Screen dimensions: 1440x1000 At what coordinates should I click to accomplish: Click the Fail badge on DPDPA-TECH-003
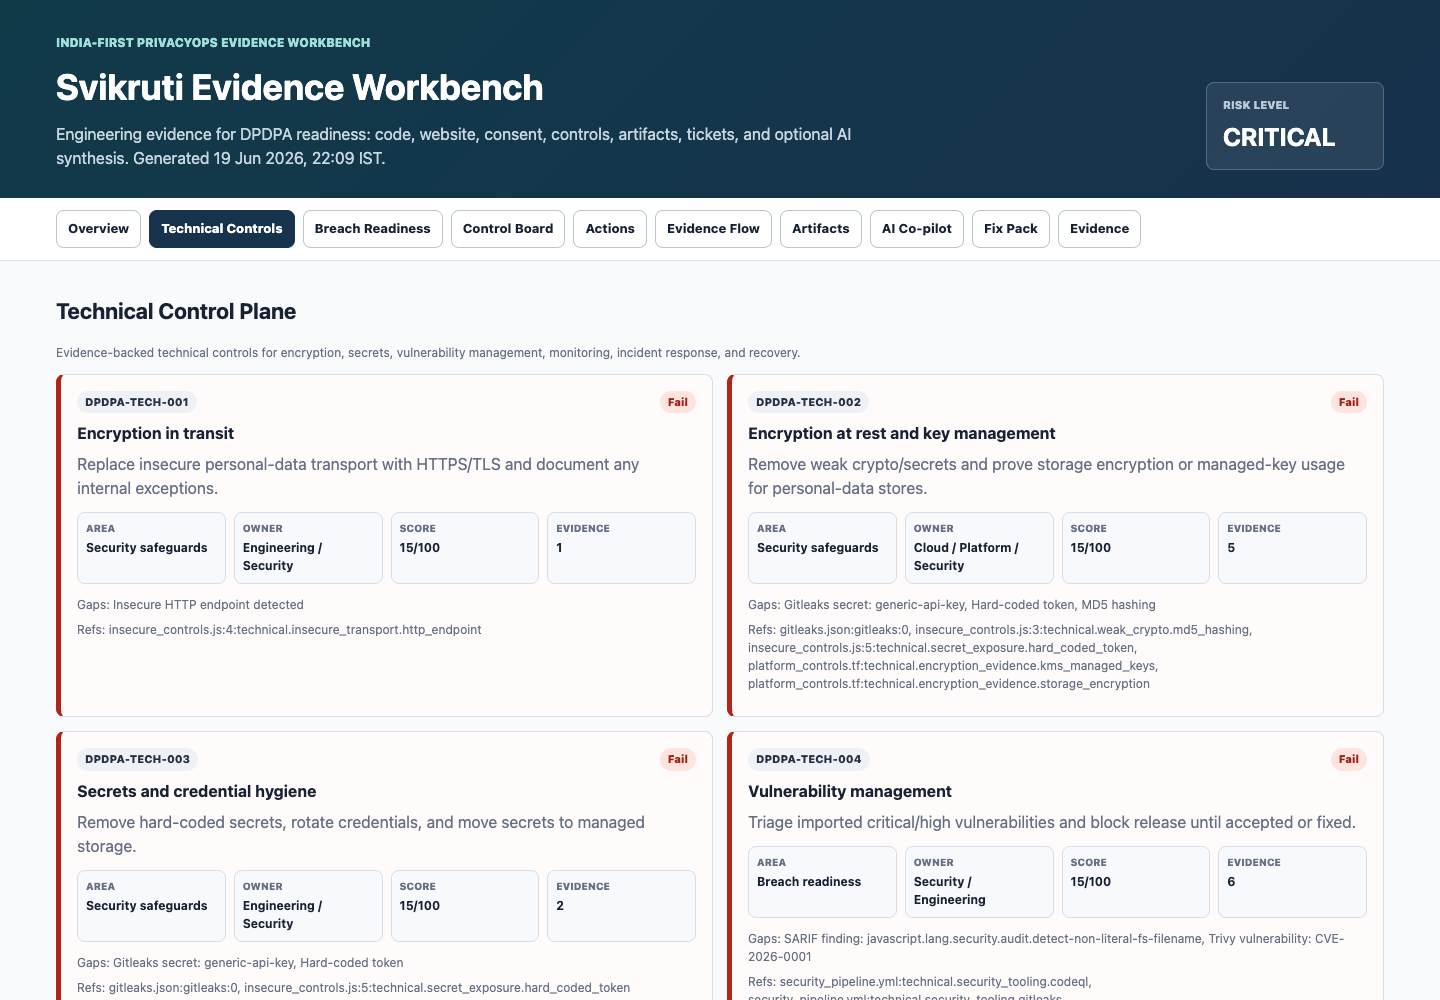click(678, 759)
